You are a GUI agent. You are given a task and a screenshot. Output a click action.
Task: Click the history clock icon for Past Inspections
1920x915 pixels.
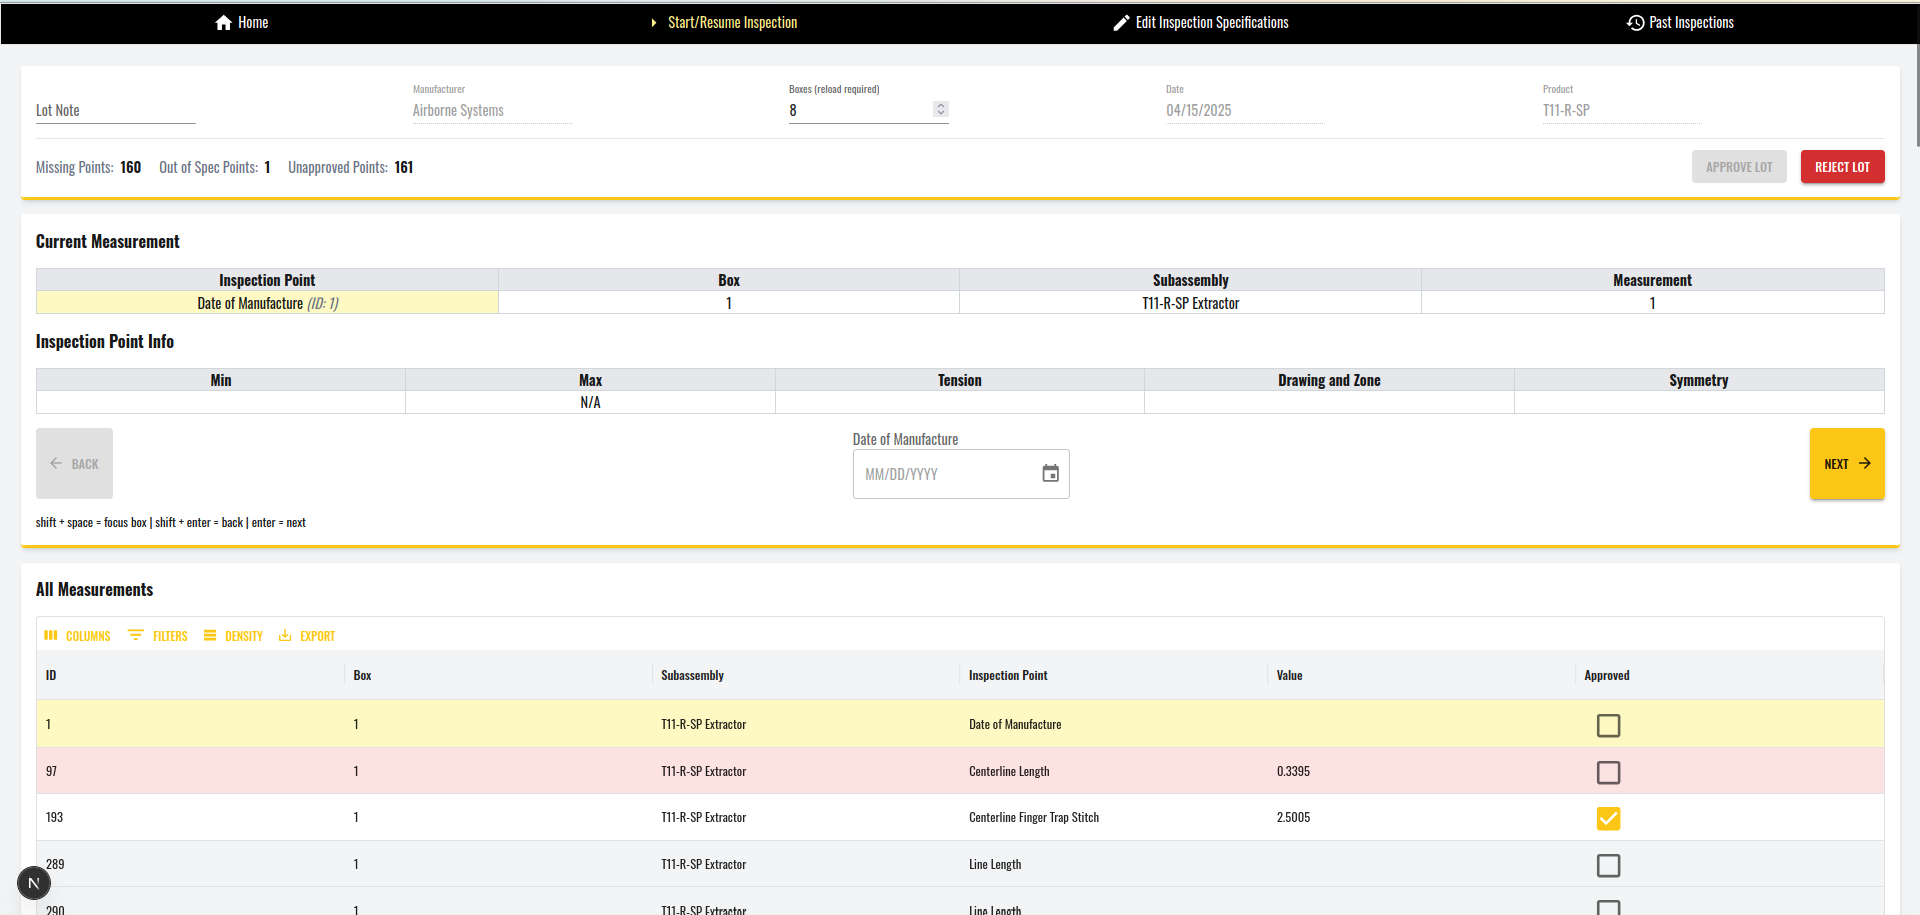coord(1635,23)
